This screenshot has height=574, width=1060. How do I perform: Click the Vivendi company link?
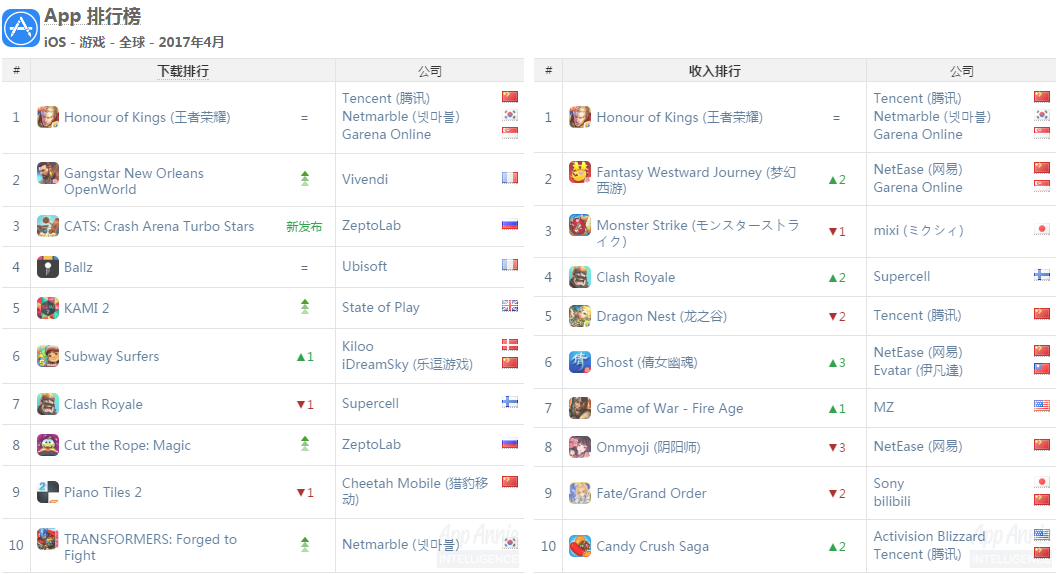pyautogui.click(x=365, y=179)
